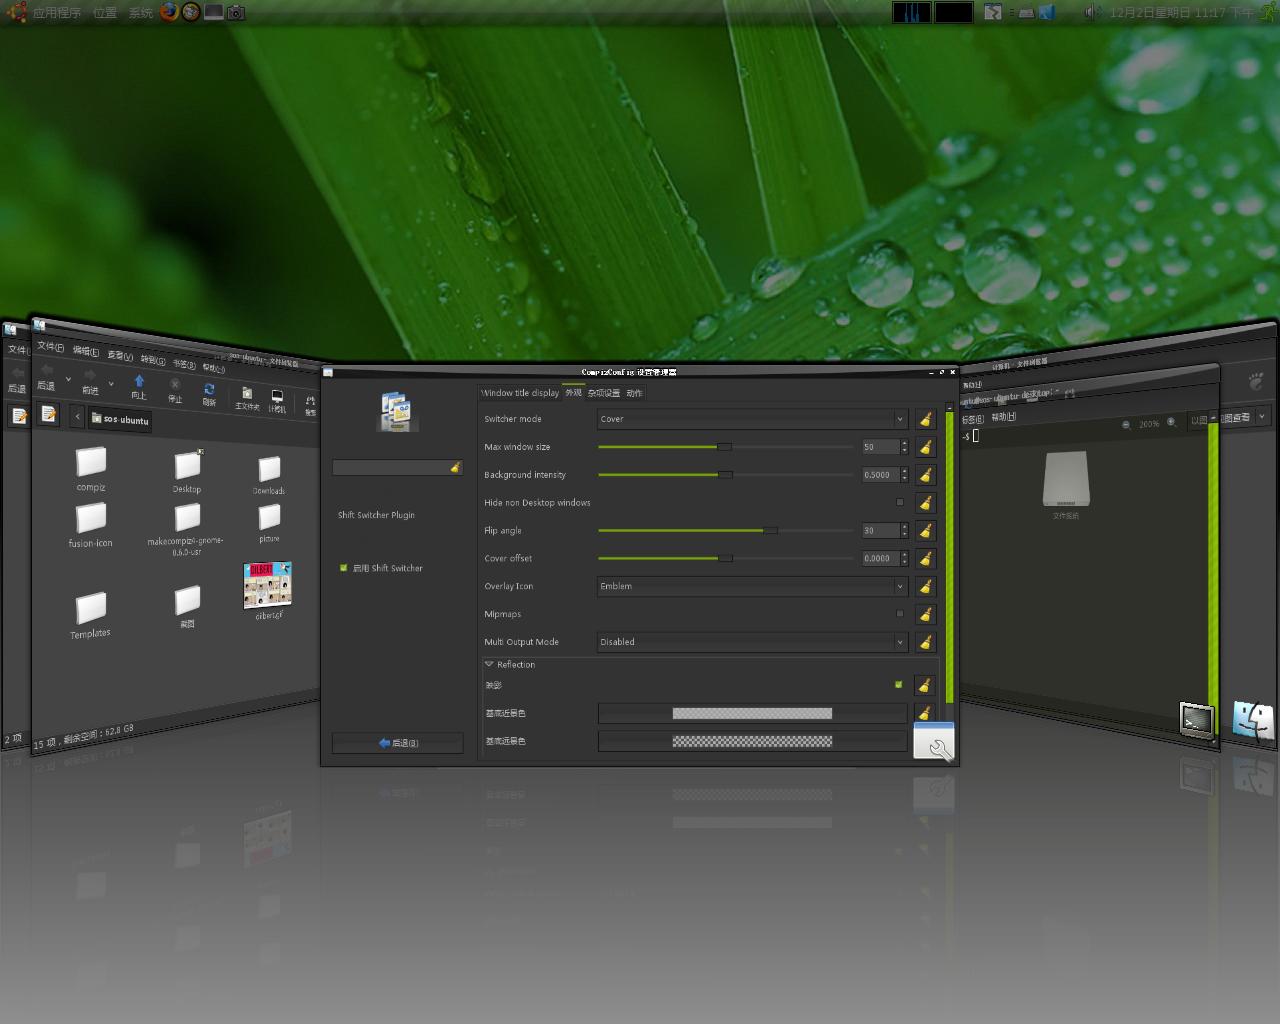This screenshot has height=1024, width=1280.
Task: Switch to the 杂项设置 tab
Action: [604, 393]
